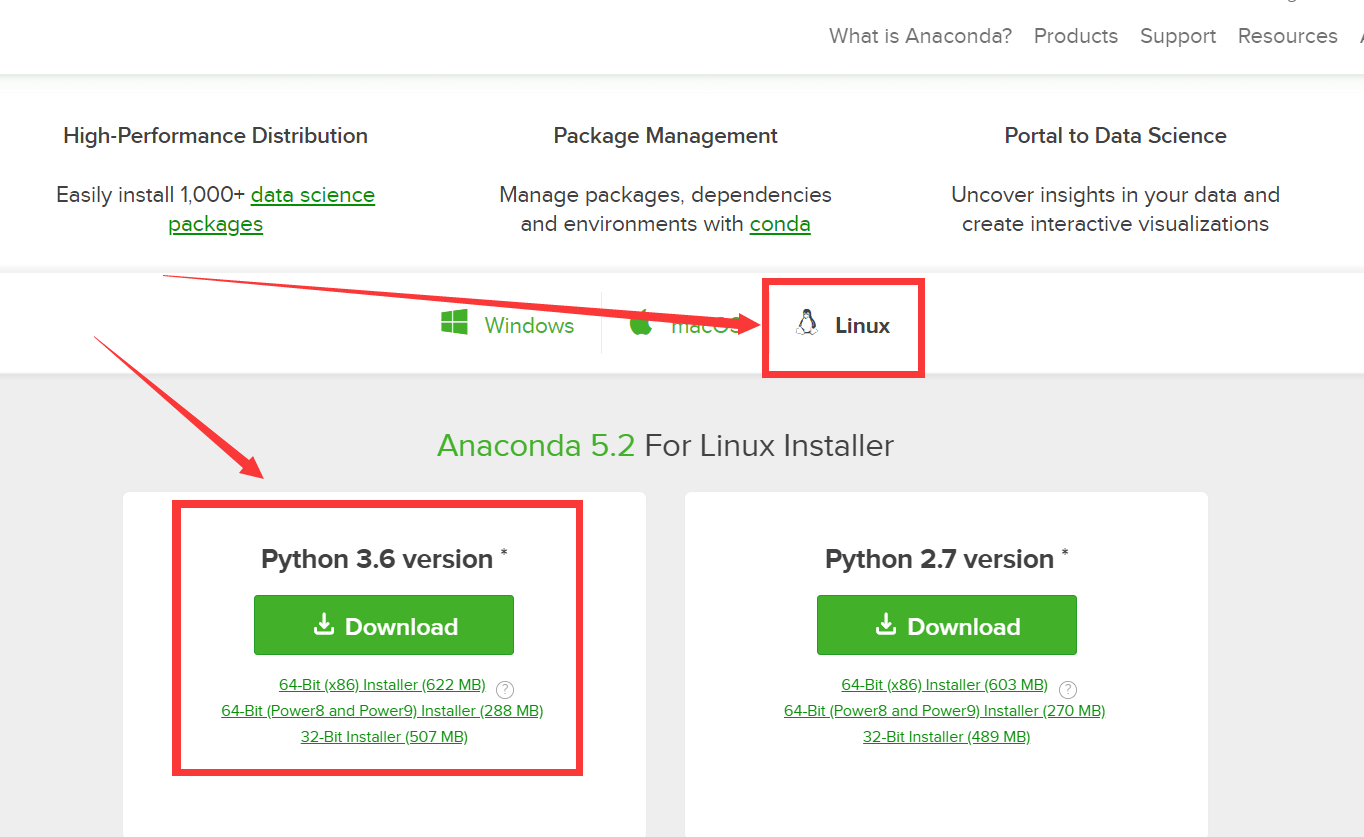This screenshot has width=1364, height=837.
Task: Open the Resources menu
Action: pos(1287,36)
